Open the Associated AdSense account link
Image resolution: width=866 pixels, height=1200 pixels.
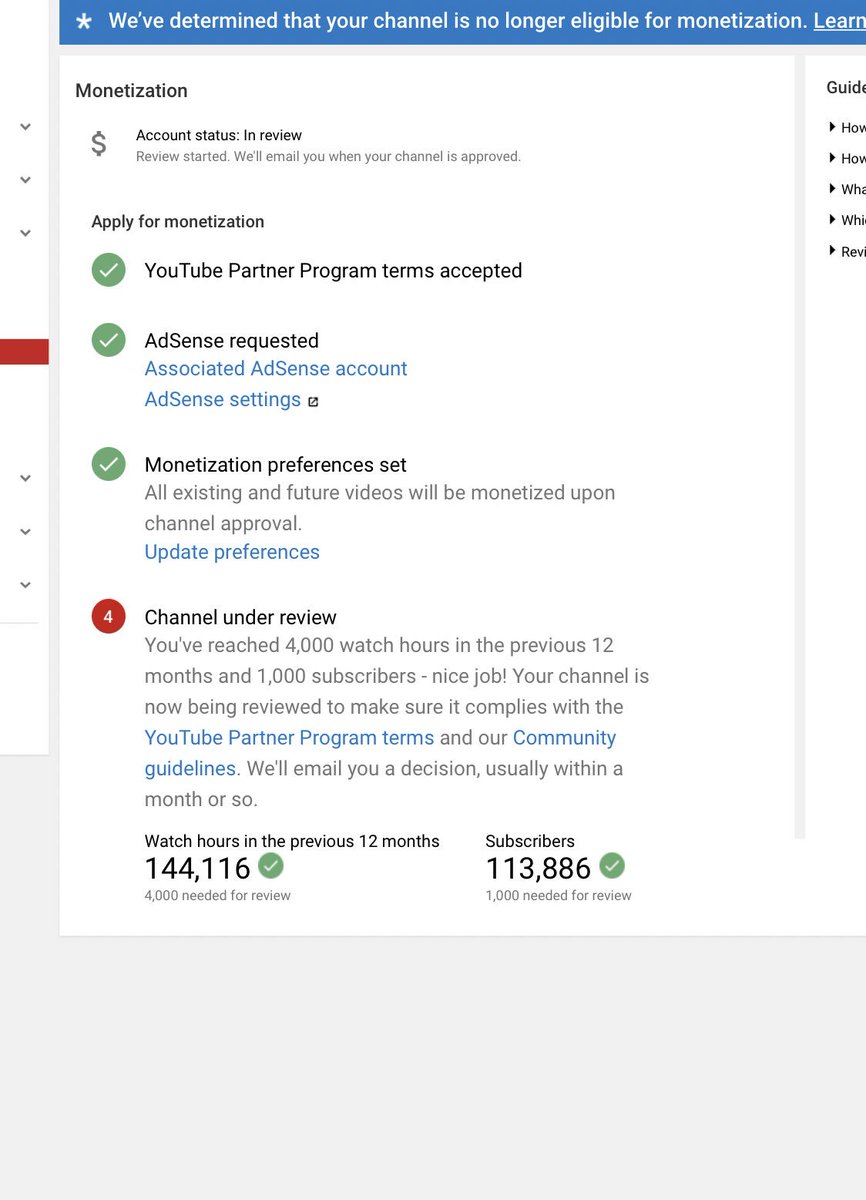click(x=276, y=369)
